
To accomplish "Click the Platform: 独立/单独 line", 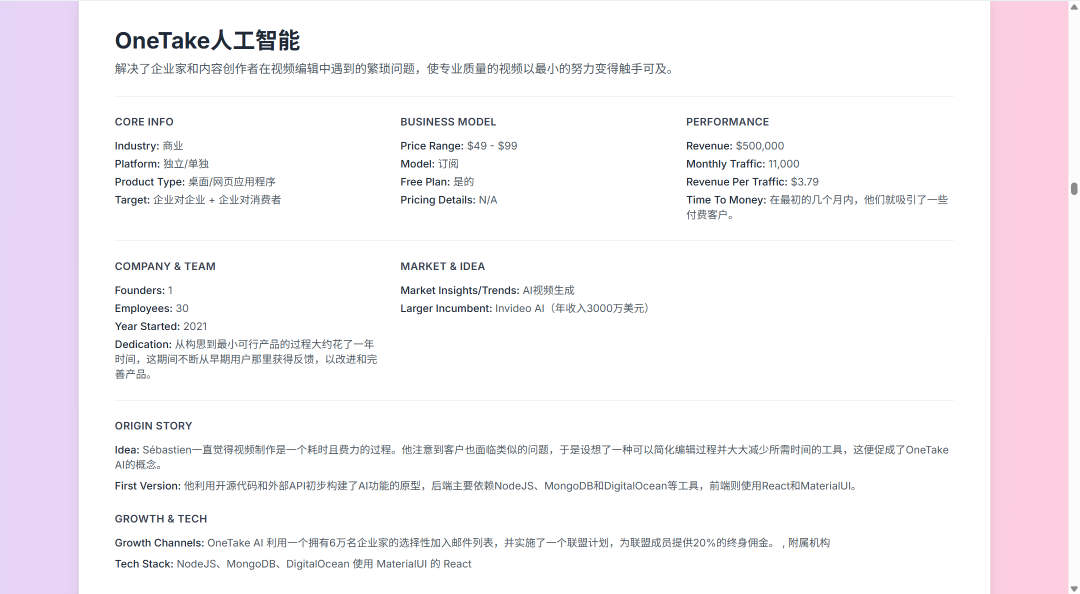I will [x=162, y=164].
